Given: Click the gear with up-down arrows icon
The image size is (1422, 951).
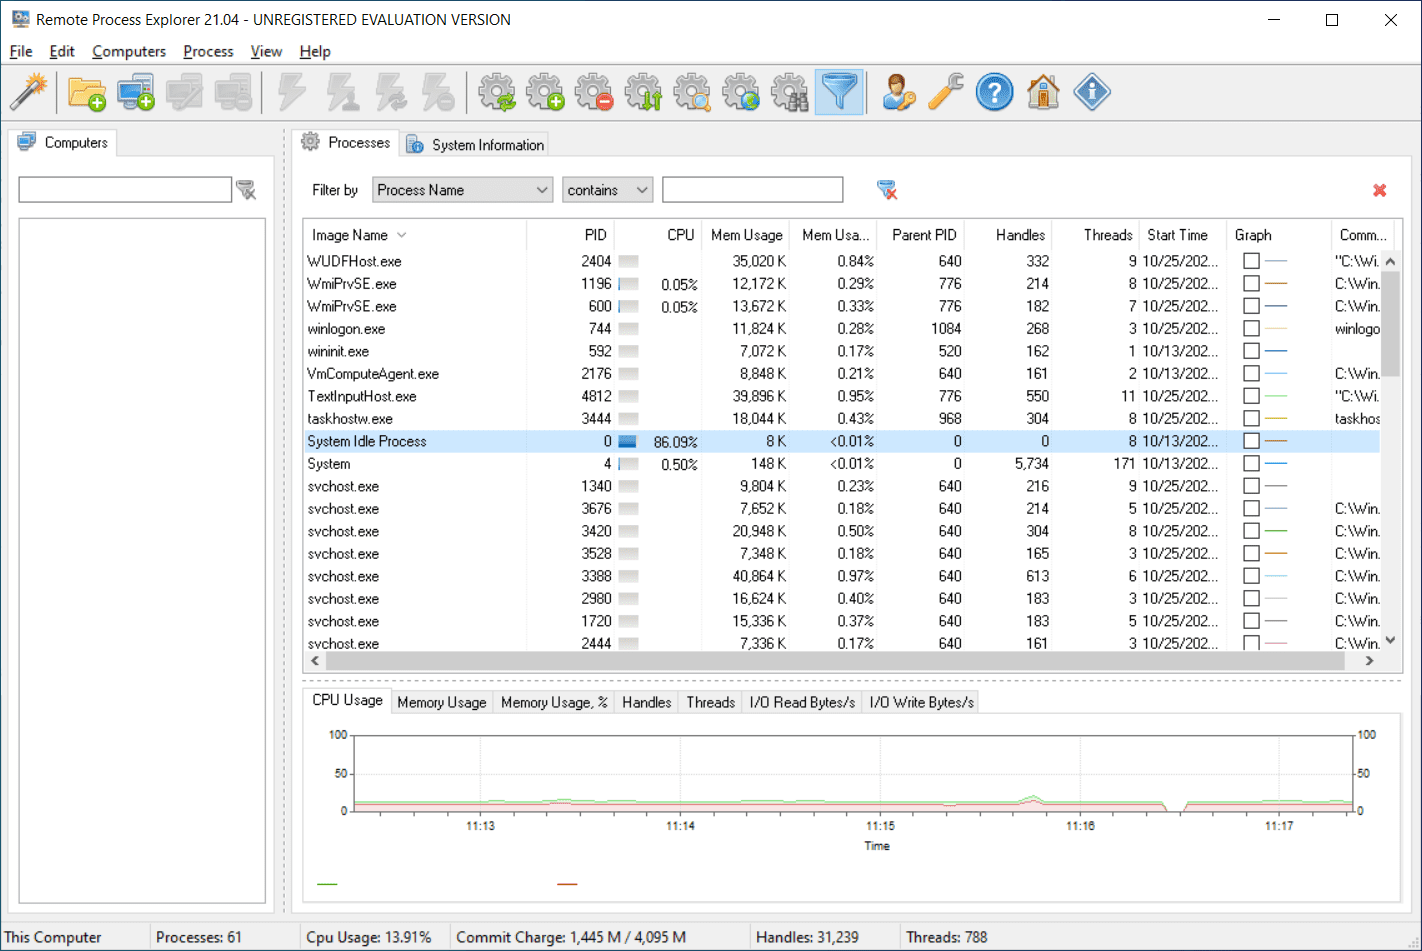Looking at the screenshot, I should pyautogui.click(x=644, y=92).
